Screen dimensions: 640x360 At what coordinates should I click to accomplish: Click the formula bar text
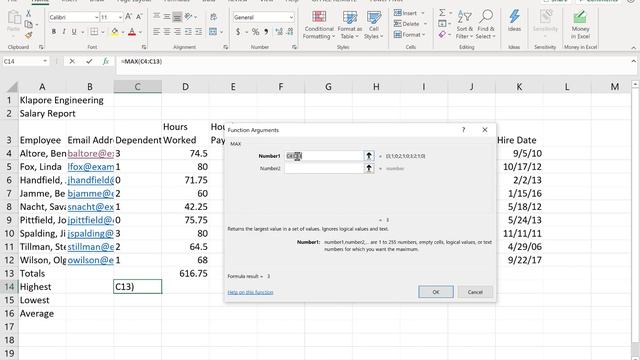[141, 61]
